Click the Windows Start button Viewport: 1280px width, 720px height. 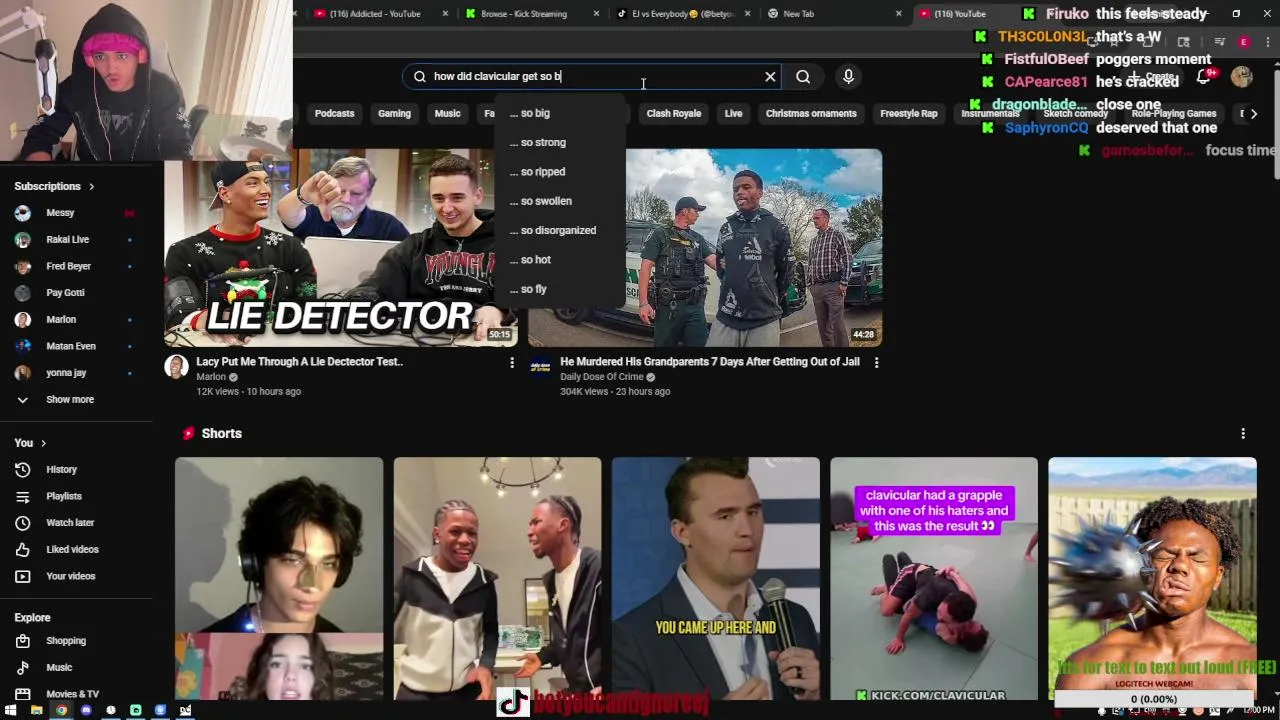pos(11,710)
